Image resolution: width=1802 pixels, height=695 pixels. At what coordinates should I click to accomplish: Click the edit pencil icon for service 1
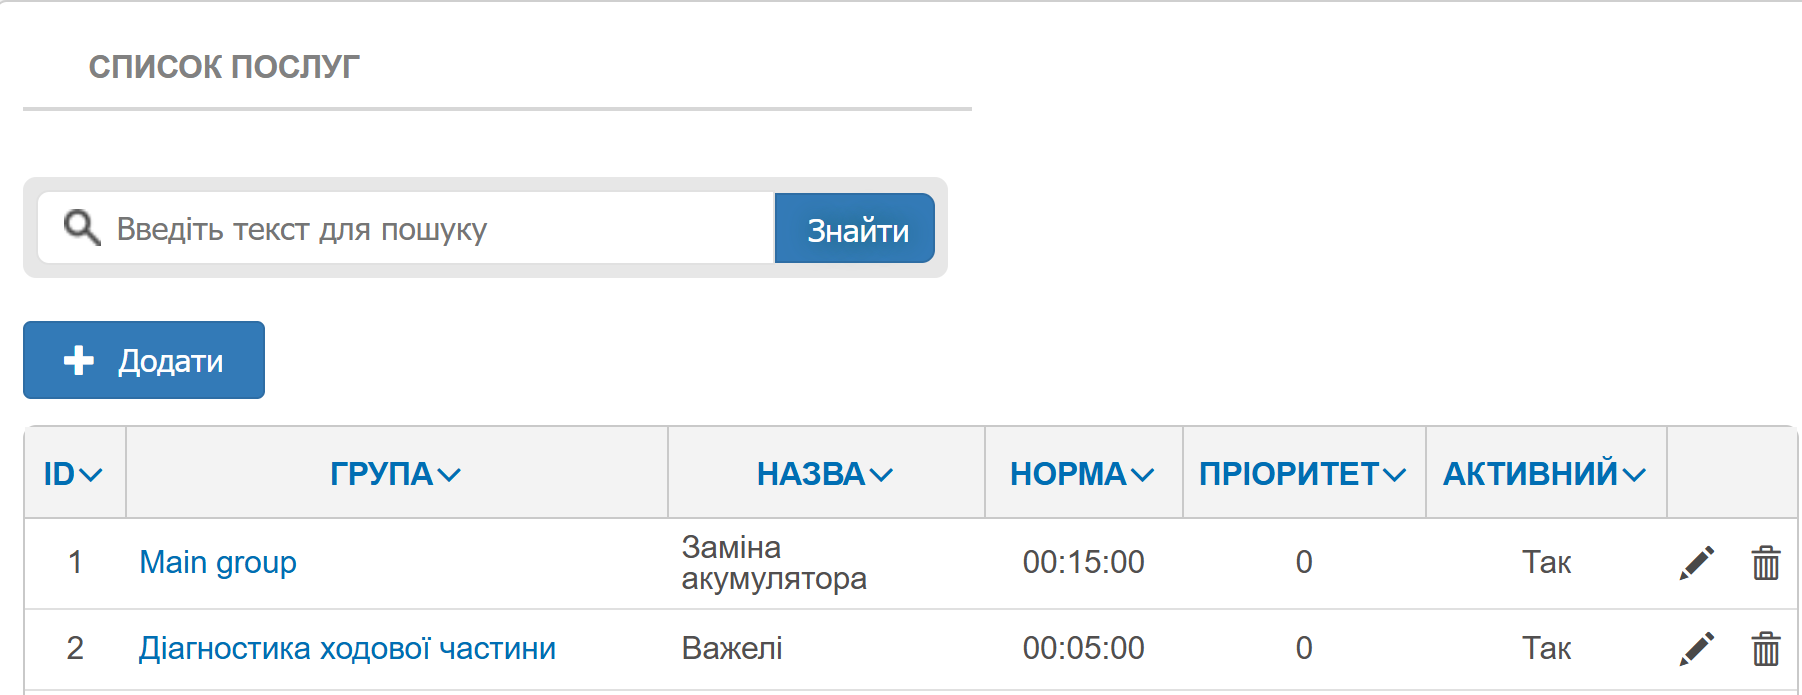[1696, 563]
